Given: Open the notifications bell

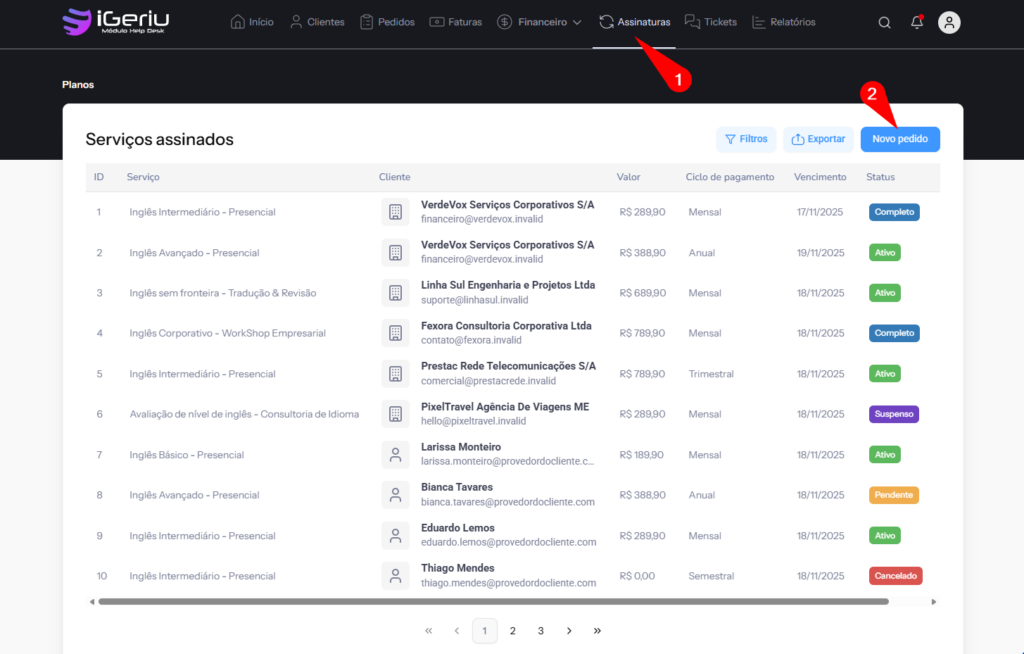Looking at the screenshot, I should [x=916, y=23].
